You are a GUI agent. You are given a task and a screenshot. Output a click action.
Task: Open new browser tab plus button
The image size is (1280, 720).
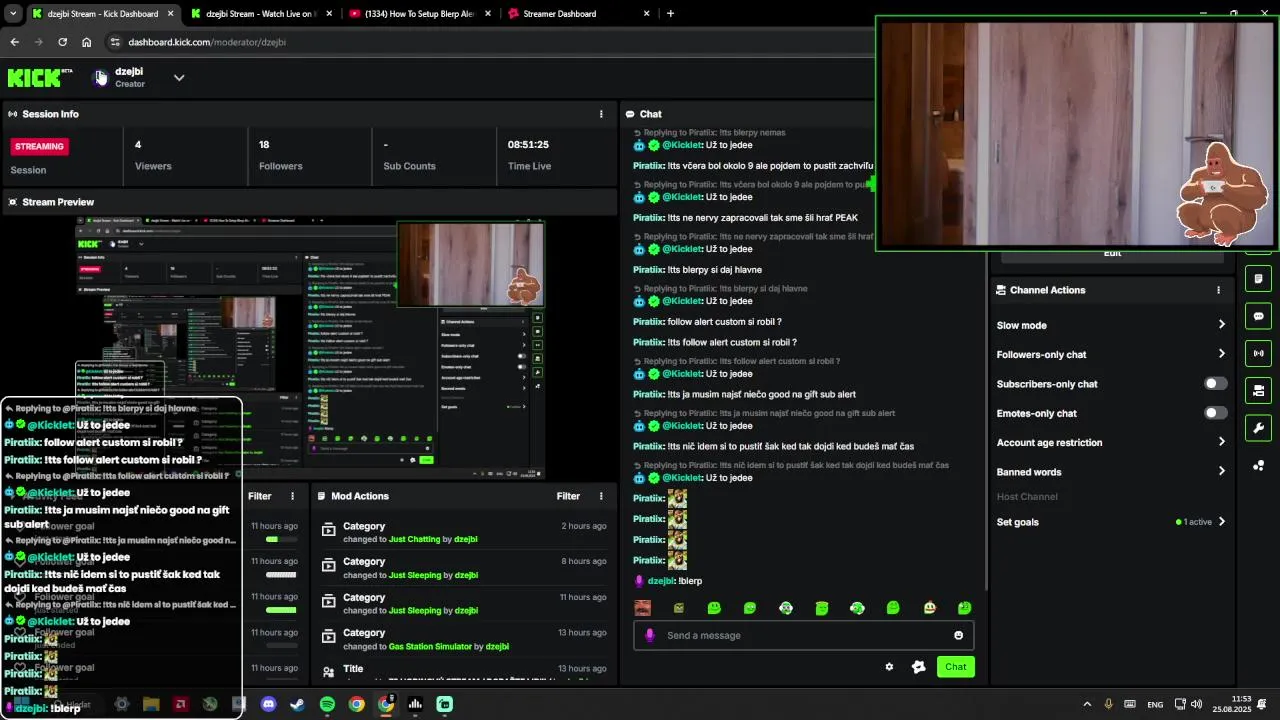[x=670, y=14]
